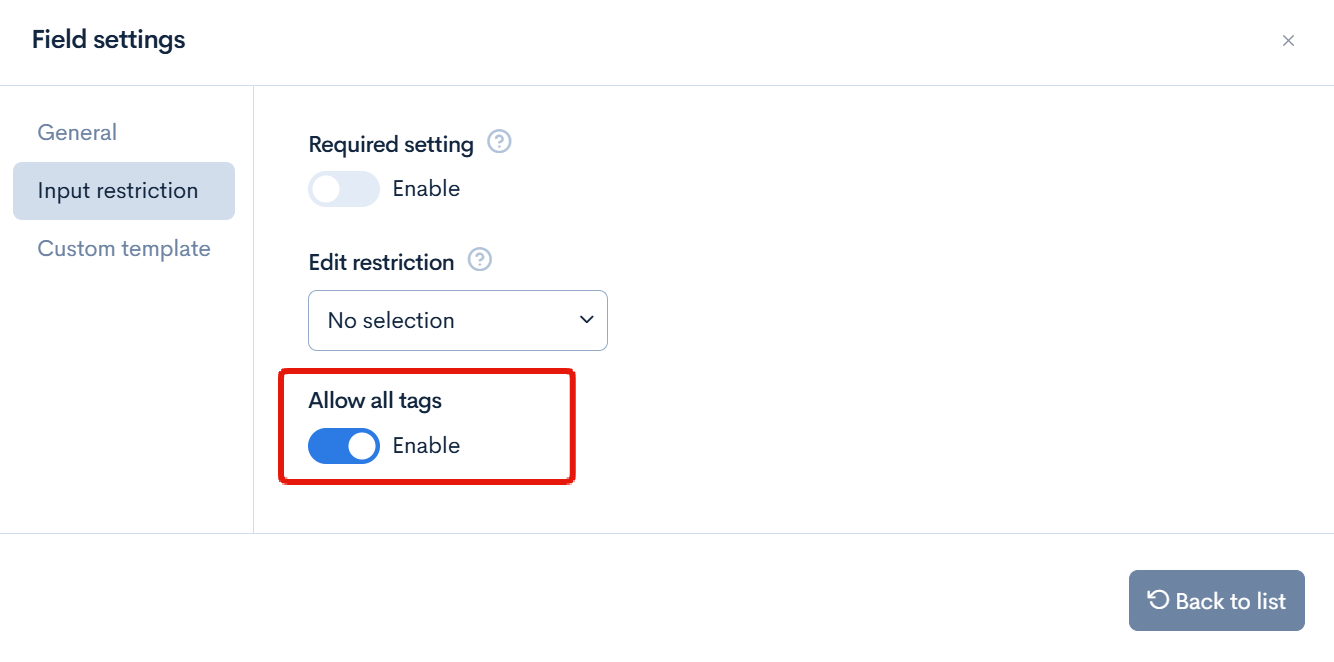The image size is (1334, 662).
Task: Click the Edit restriction heading label
Action: [x=381, y=262]
